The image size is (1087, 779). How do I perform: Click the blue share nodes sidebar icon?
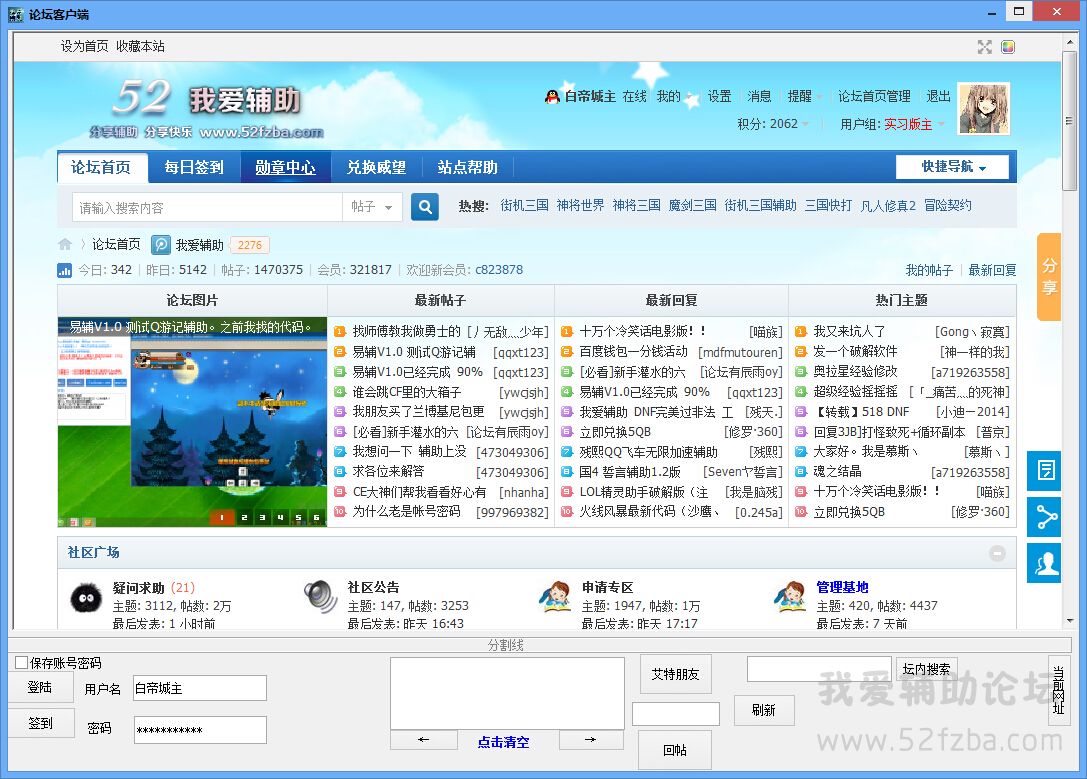click(1045, 517)
